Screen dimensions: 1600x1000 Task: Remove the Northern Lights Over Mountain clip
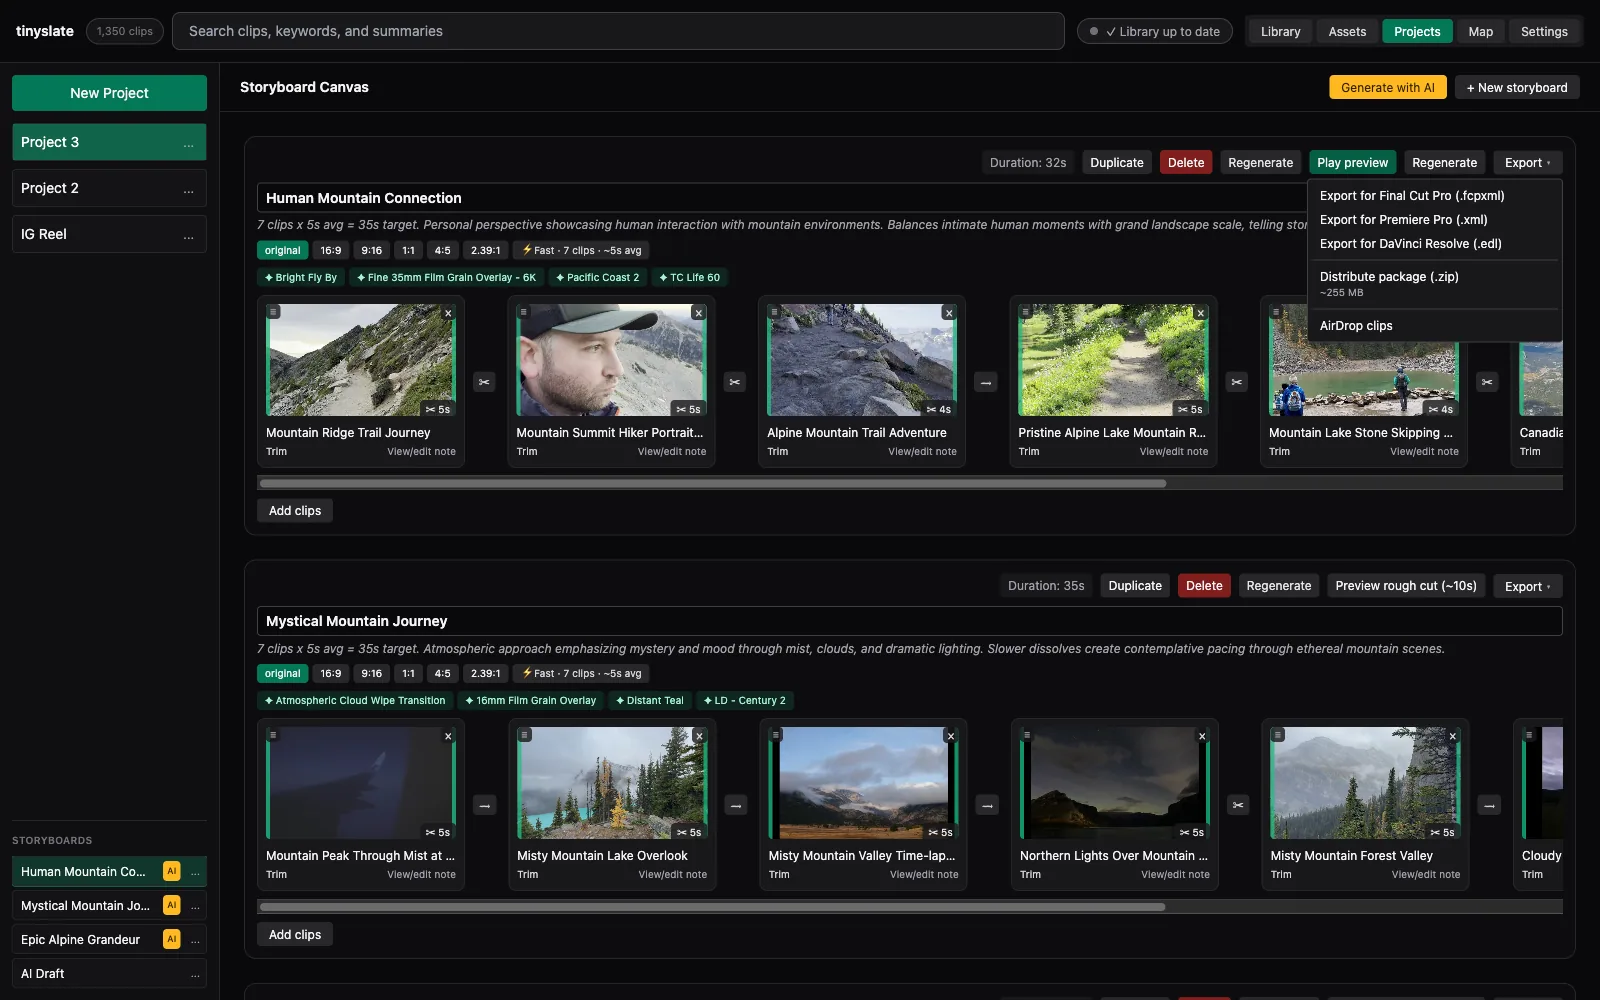pyautogui.click(x=1202, y=736)
